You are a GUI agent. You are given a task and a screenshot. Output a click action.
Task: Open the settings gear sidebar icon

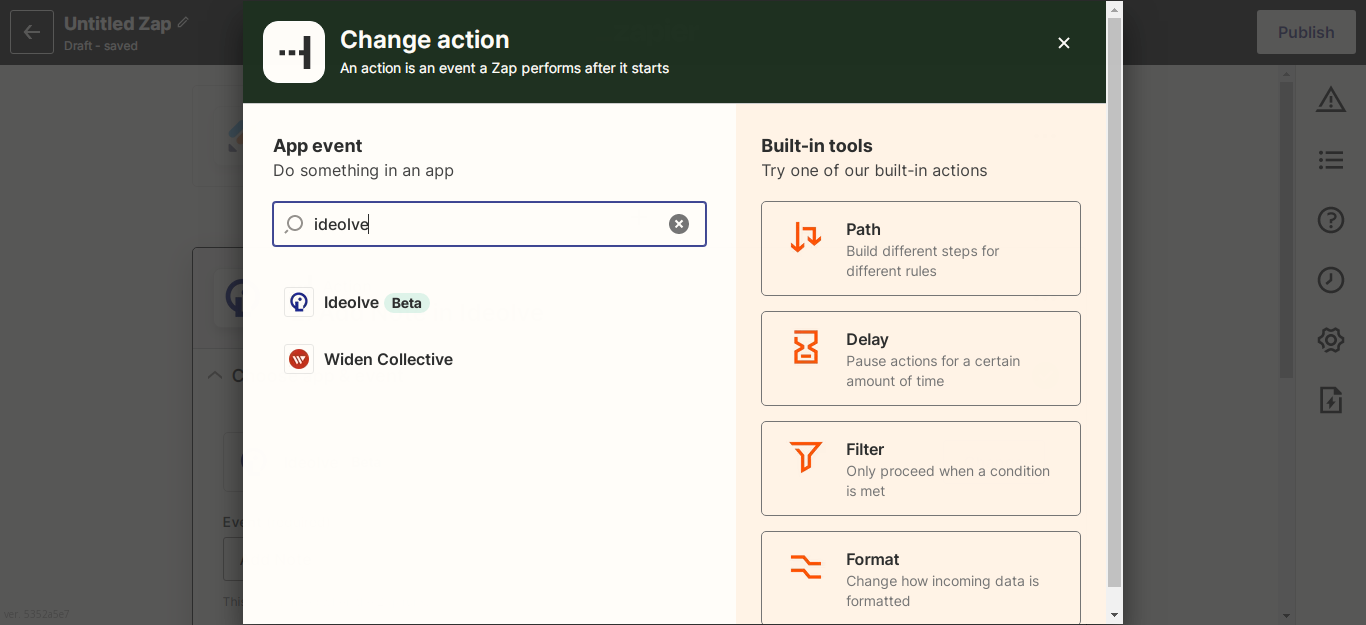click(x=1330, y=340)
